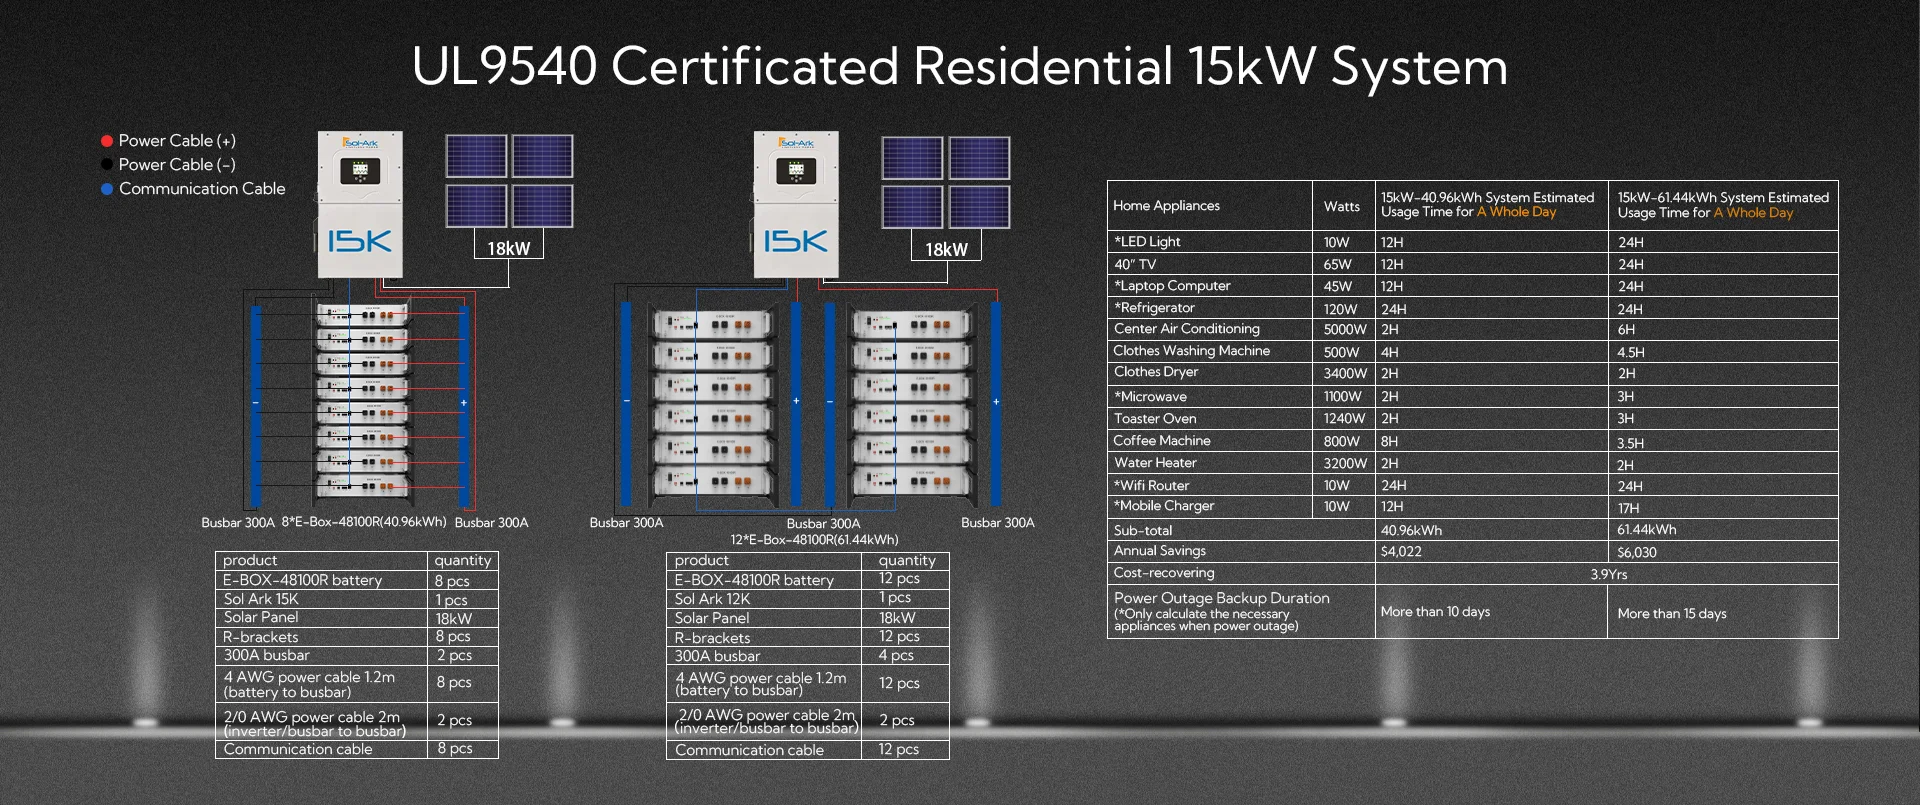Select the '*Mobile Charger' row label
This screenshot has height=805, width=1920.
(1164, 506)
